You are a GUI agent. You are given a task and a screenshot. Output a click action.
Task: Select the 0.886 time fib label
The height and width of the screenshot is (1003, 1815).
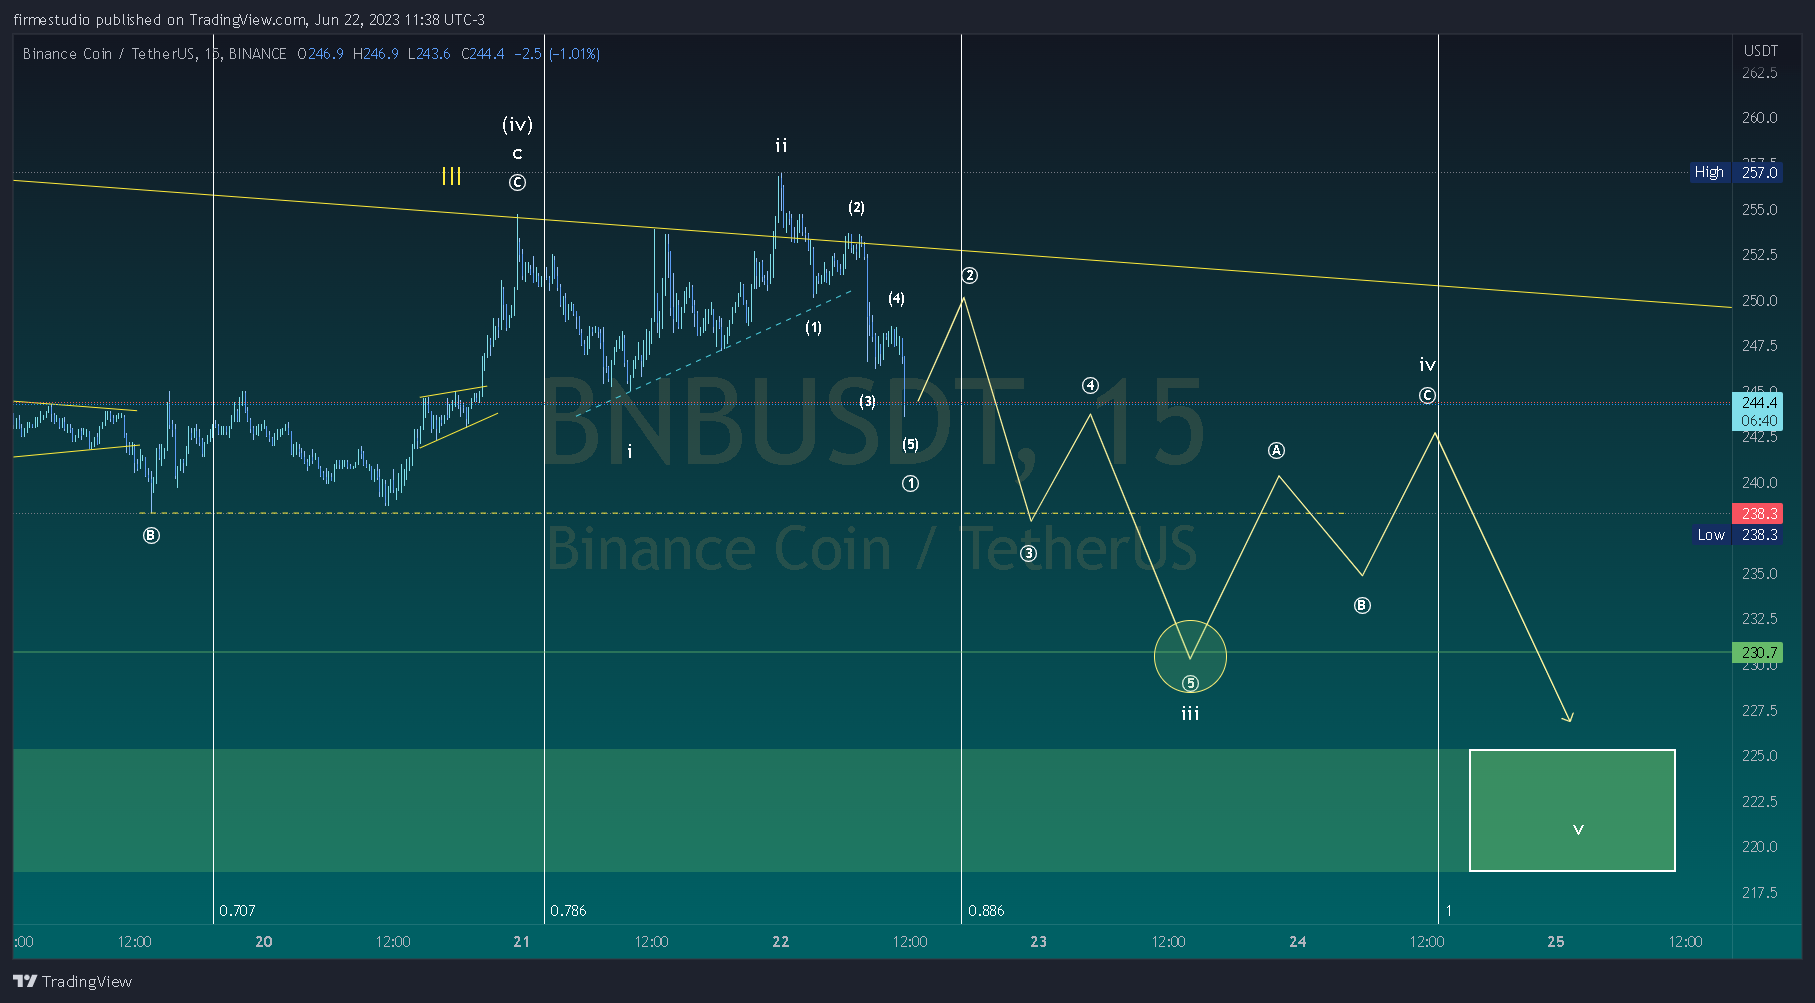click(986, 911)
